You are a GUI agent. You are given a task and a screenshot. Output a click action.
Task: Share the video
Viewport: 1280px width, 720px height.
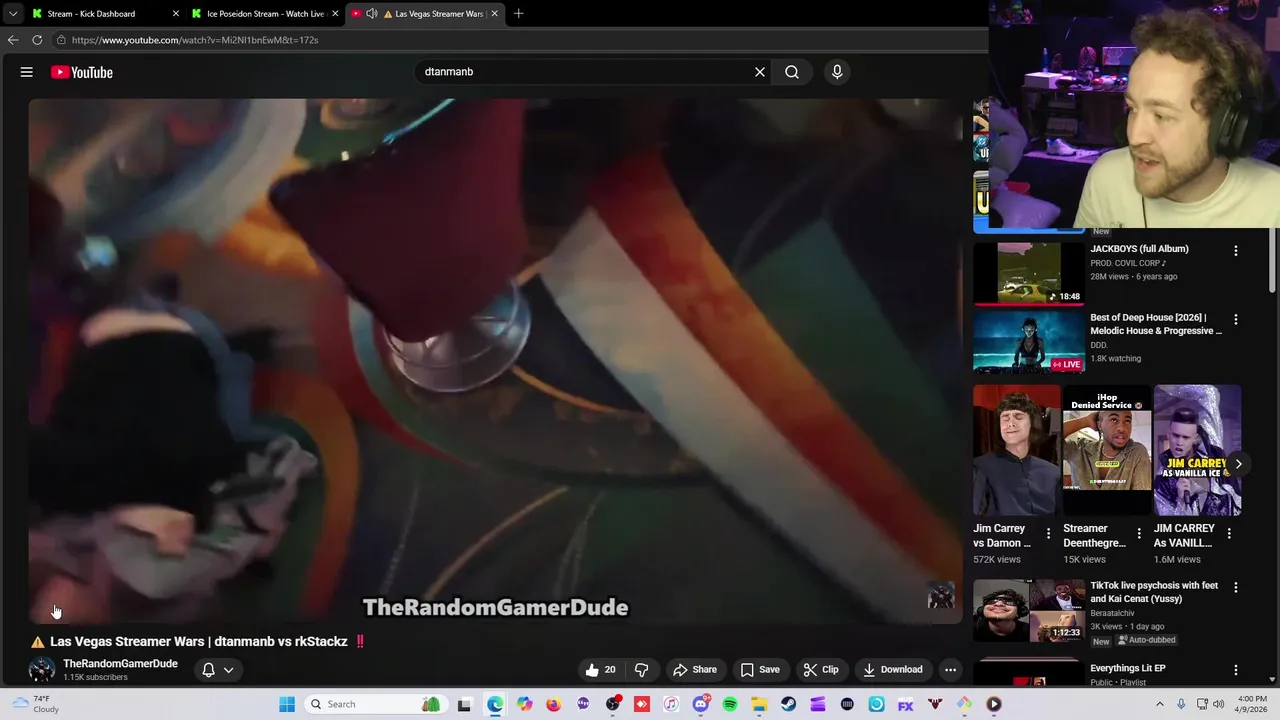point(695,670)
